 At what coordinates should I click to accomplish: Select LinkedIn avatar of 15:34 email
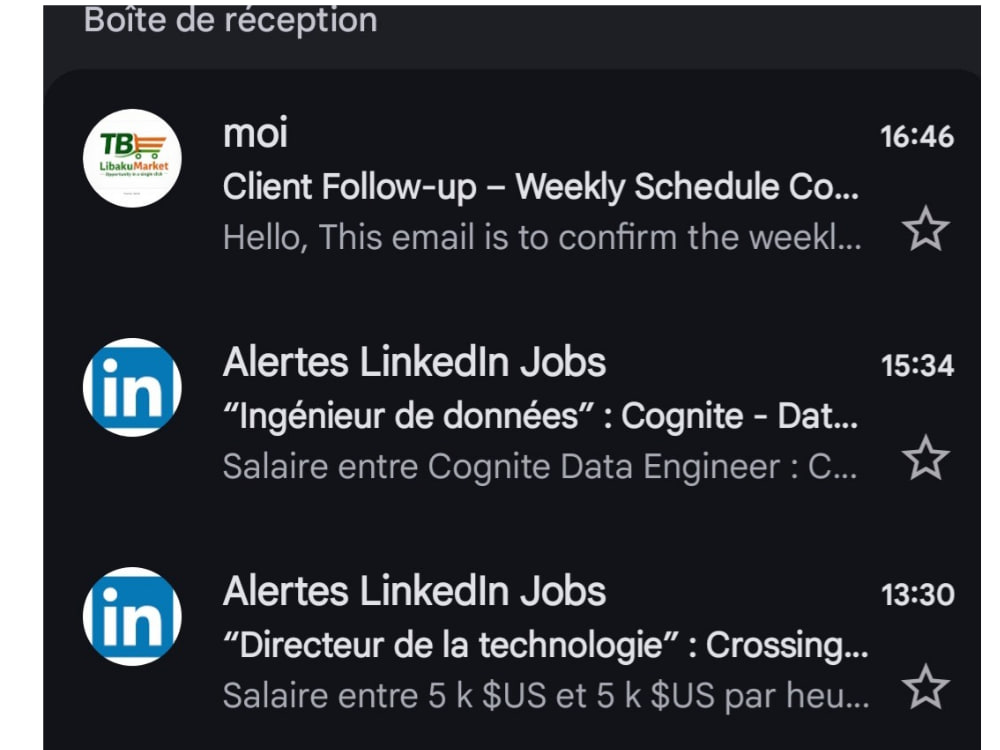pos(132,387)
